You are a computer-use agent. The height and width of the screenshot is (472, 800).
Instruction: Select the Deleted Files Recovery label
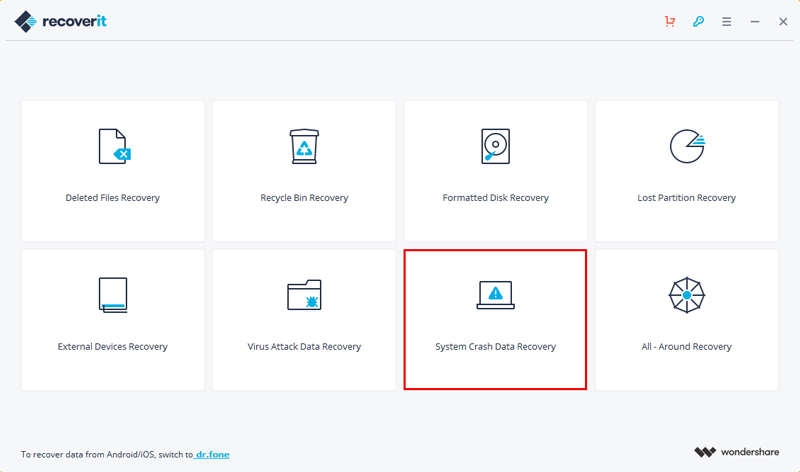(113, 197)
